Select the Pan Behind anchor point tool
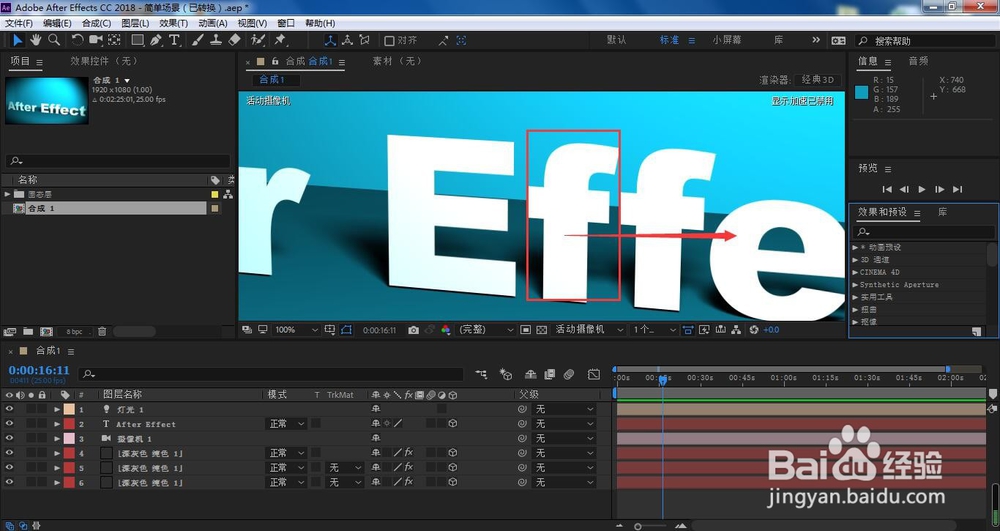Viewport: 1000px width, 531px height. 114,40
